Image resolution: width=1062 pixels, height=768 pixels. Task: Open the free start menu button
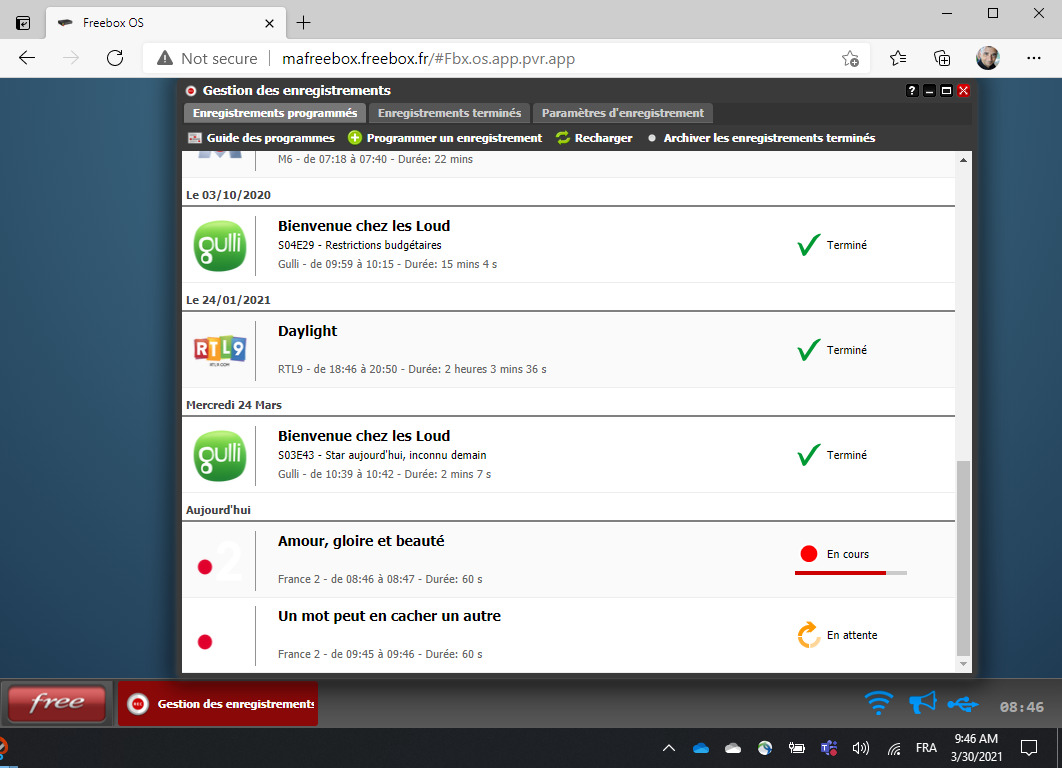click(x=57, y=703)
